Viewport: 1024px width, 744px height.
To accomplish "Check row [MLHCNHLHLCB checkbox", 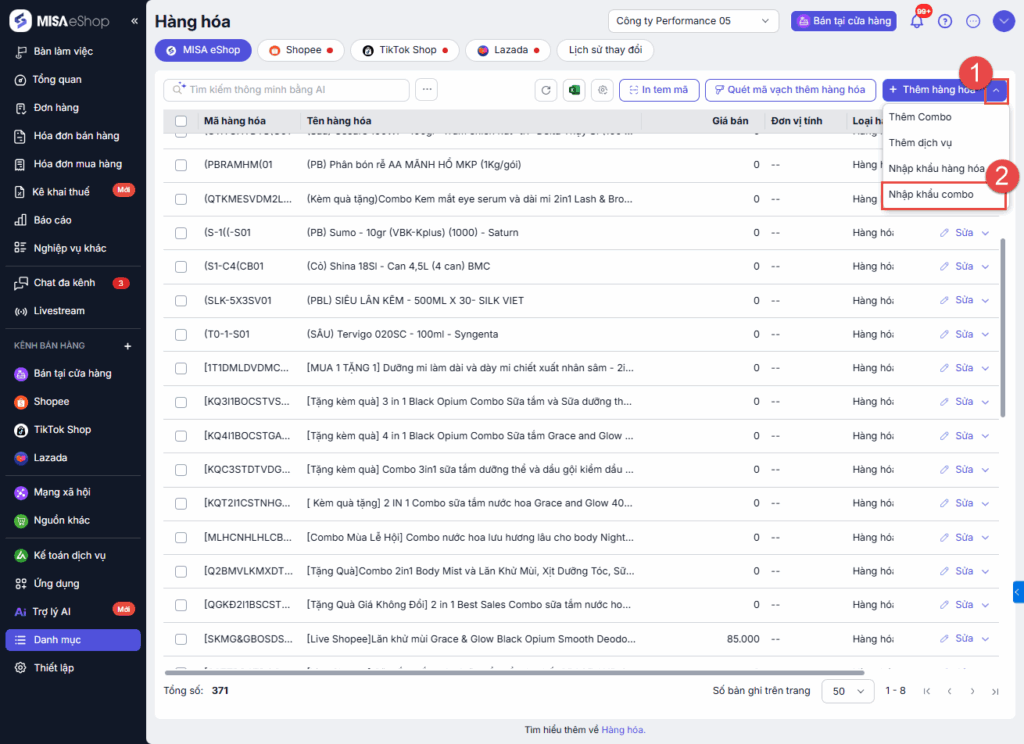I will [x=181, y=538].
